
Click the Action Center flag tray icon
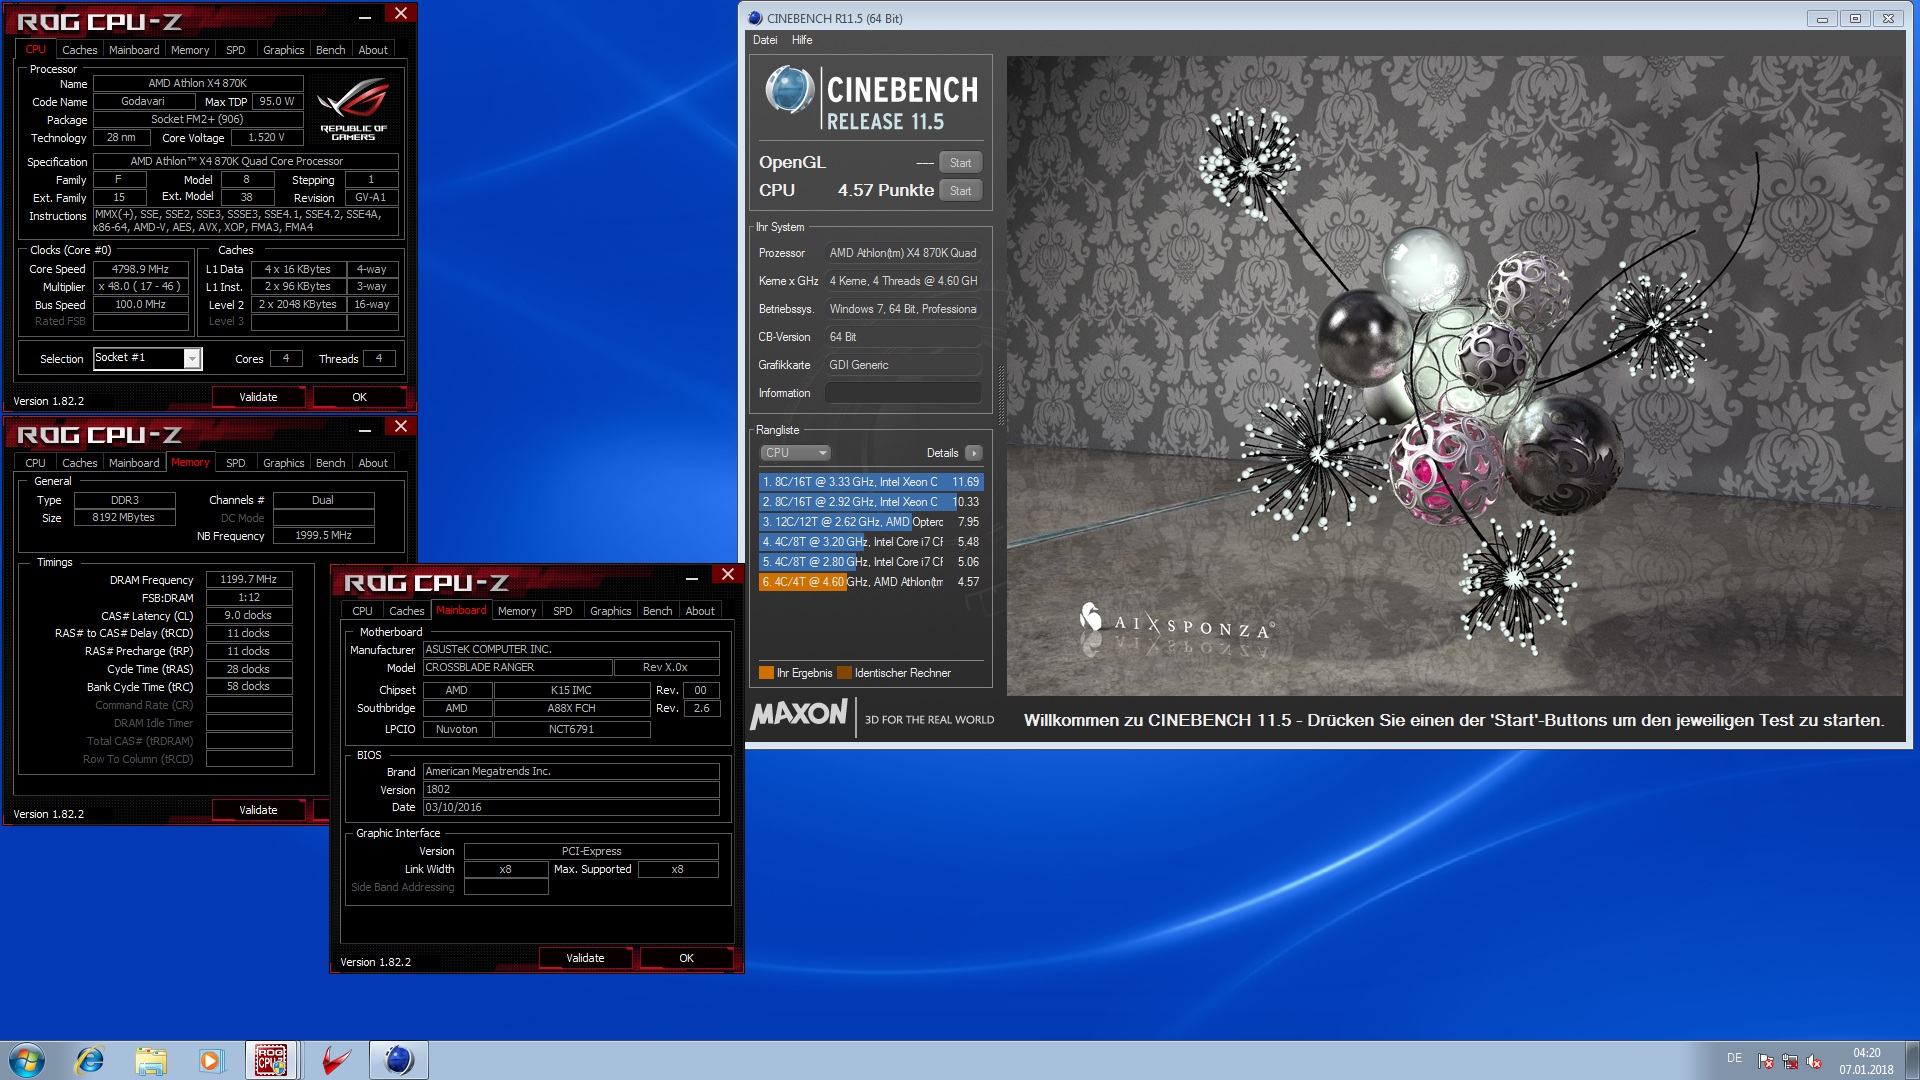point(1766,1061)
